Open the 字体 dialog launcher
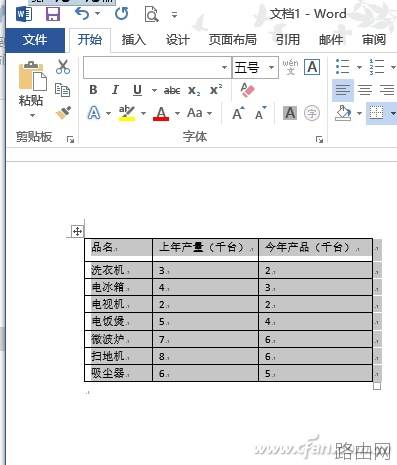 coord(319,139)
